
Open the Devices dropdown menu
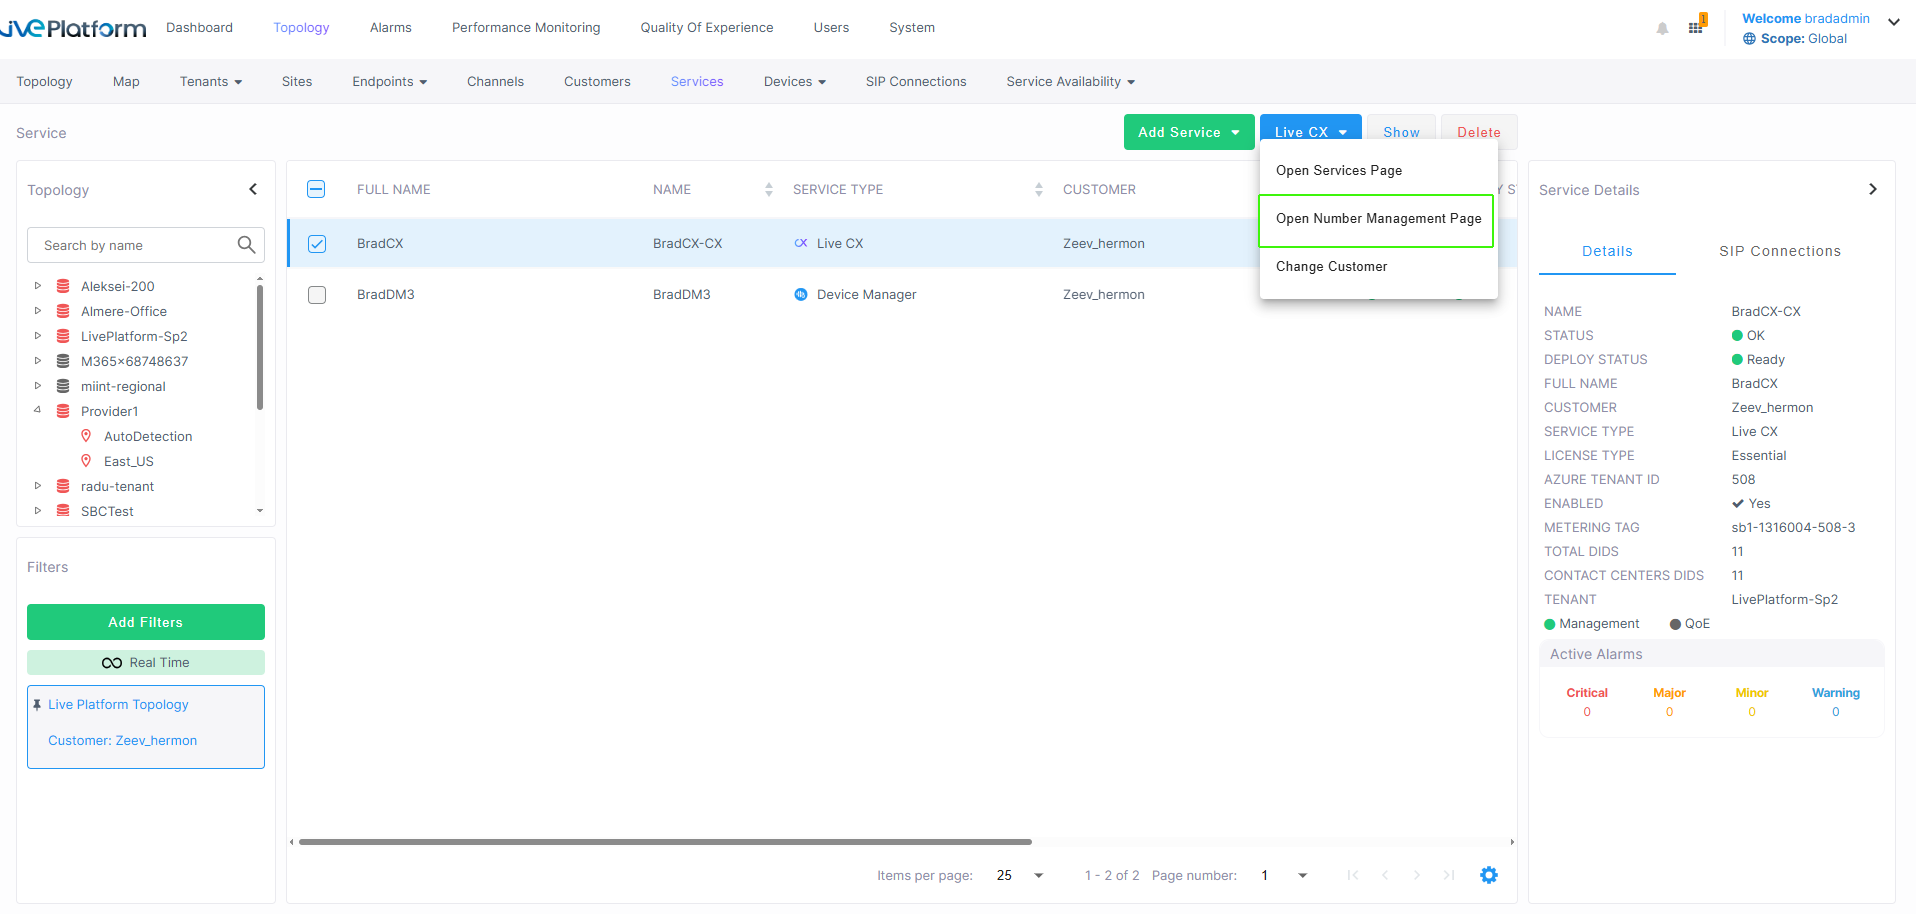[x=795, y=82]
